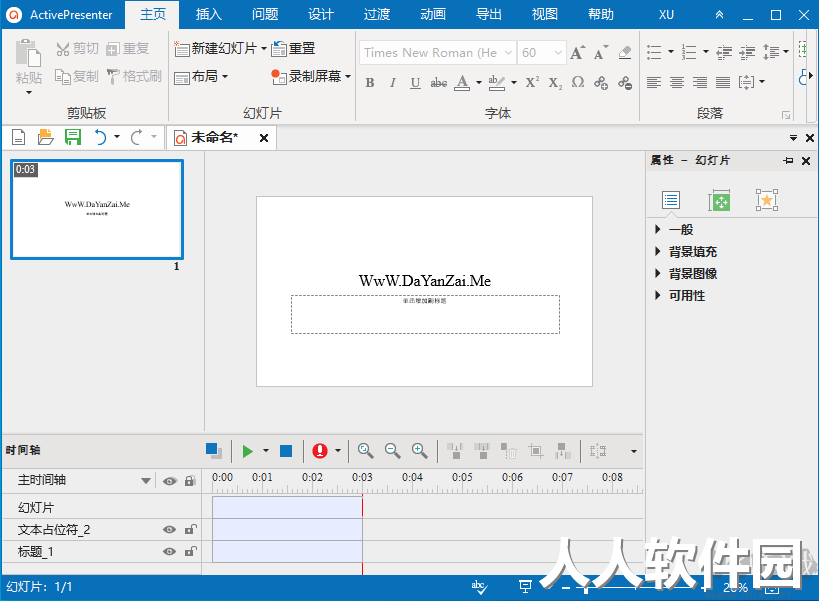Clear formatting with the eraser icon

[x=625, y=53]
